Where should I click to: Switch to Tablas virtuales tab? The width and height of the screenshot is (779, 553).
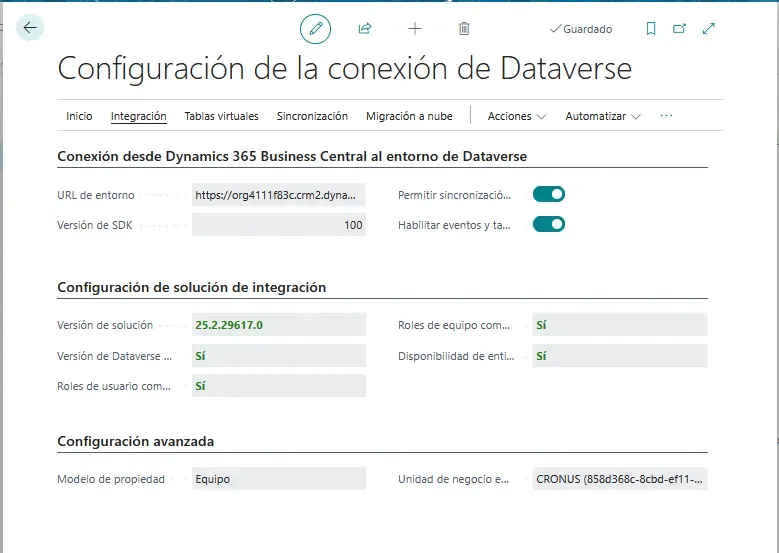click(x=222, y=116)
